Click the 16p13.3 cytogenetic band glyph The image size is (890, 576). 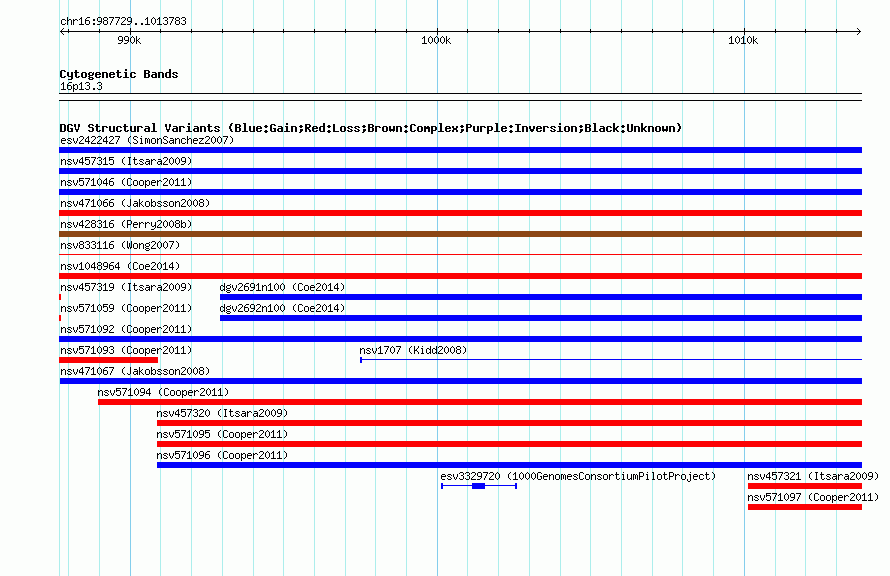pyautogui.click(x=460, y=97)
